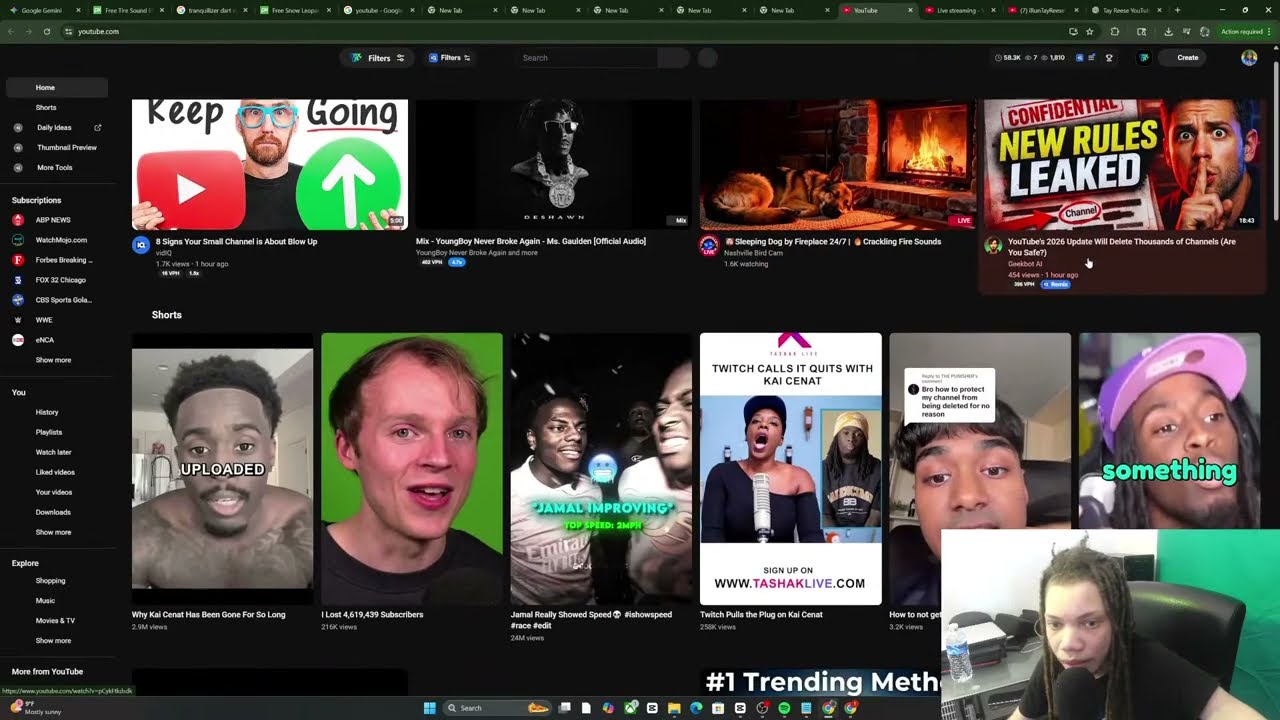Click the YouTube search field
The width and height of the screenshot is (1280, 720).
(588, 58)
